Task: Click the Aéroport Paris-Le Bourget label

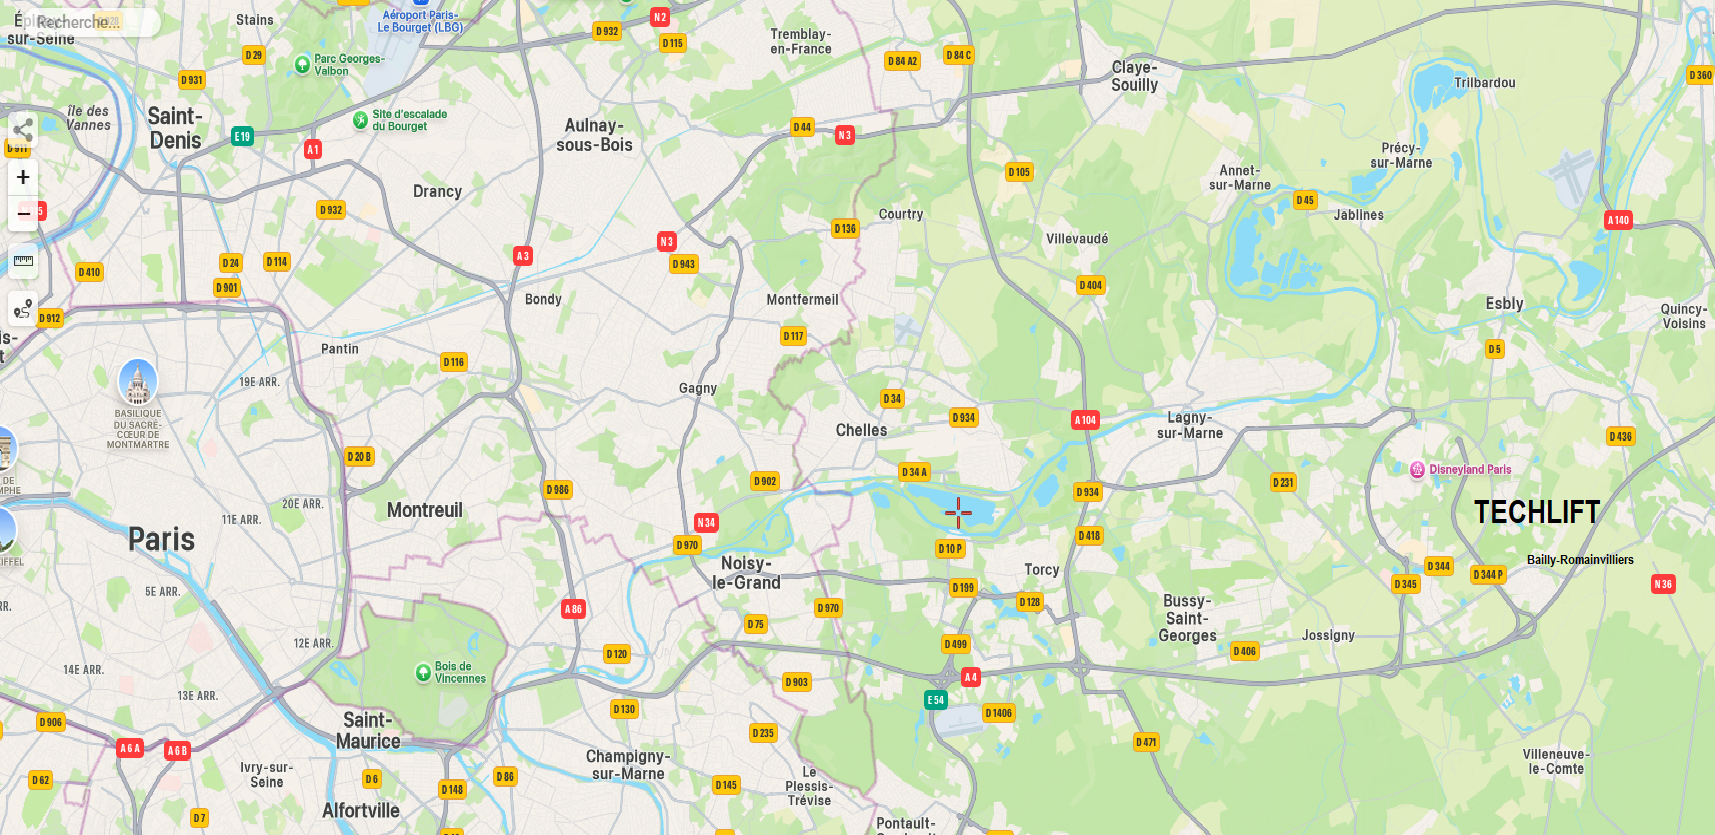Action: (x=420, y=21)
